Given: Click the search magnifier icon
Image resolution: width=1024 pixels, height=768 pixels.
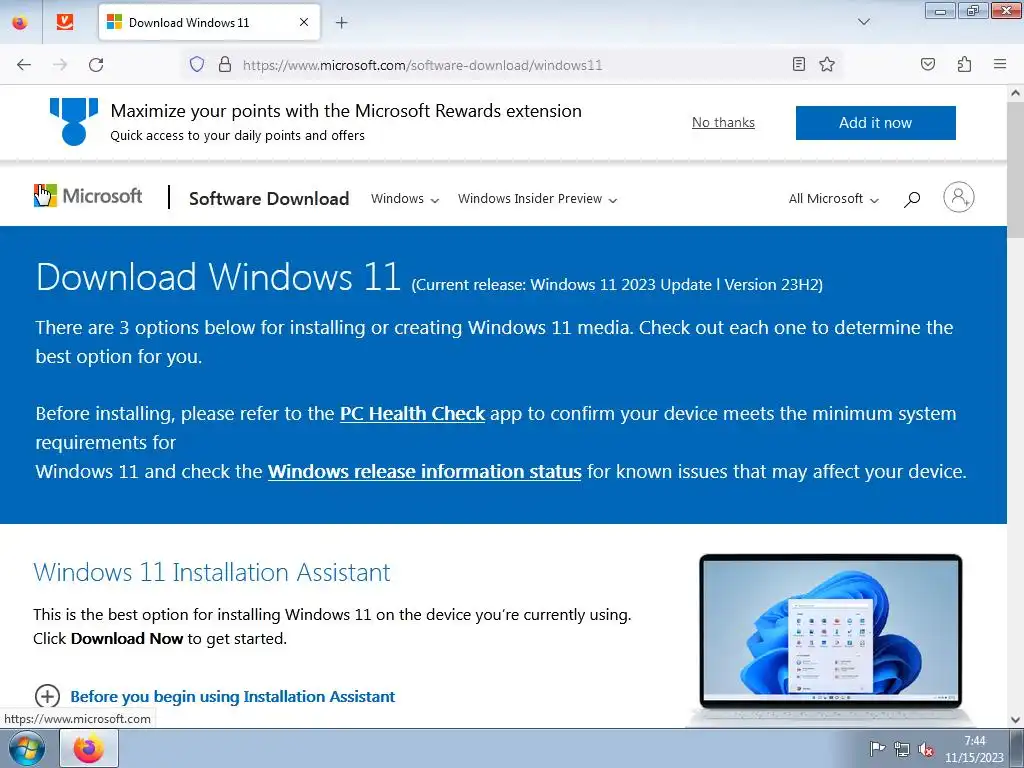Looking at the screenshot, I should pyautogui.click(x=912, y=199).
